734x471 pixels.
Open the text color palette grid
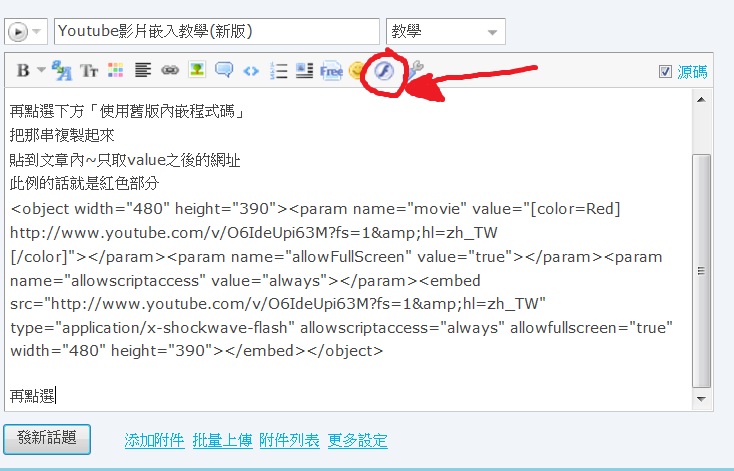(116, 71)
